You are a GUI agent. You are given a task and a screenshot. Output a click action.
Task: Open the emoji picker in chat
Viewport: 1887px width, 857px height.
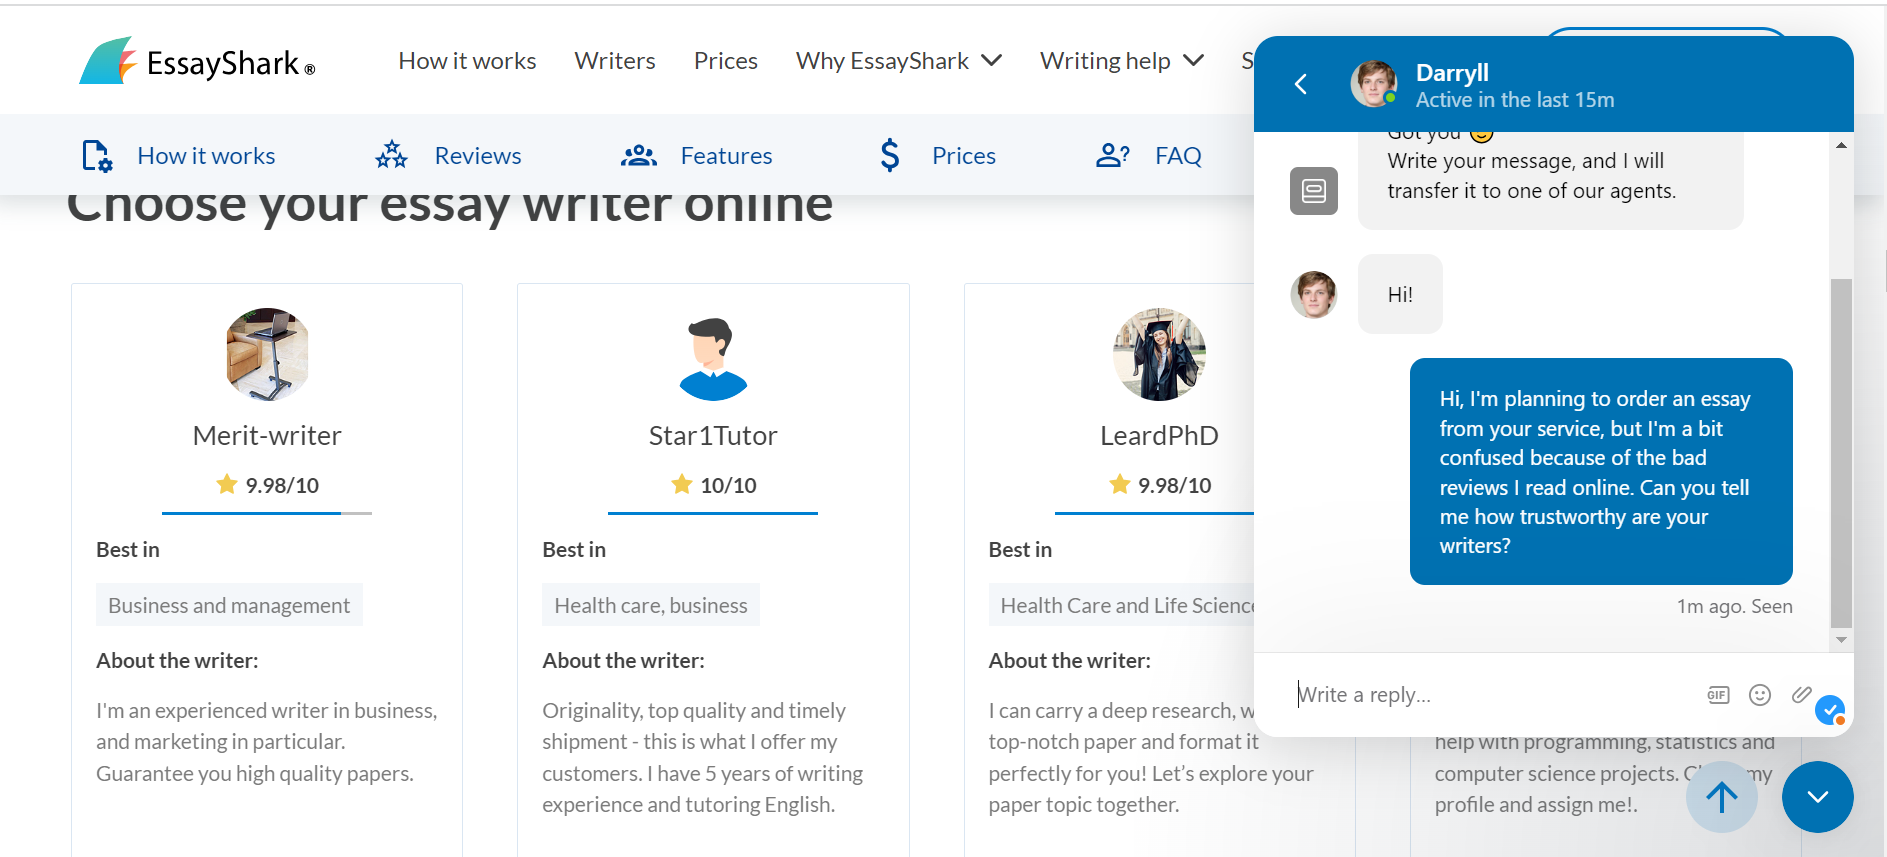pos(1760,695)
